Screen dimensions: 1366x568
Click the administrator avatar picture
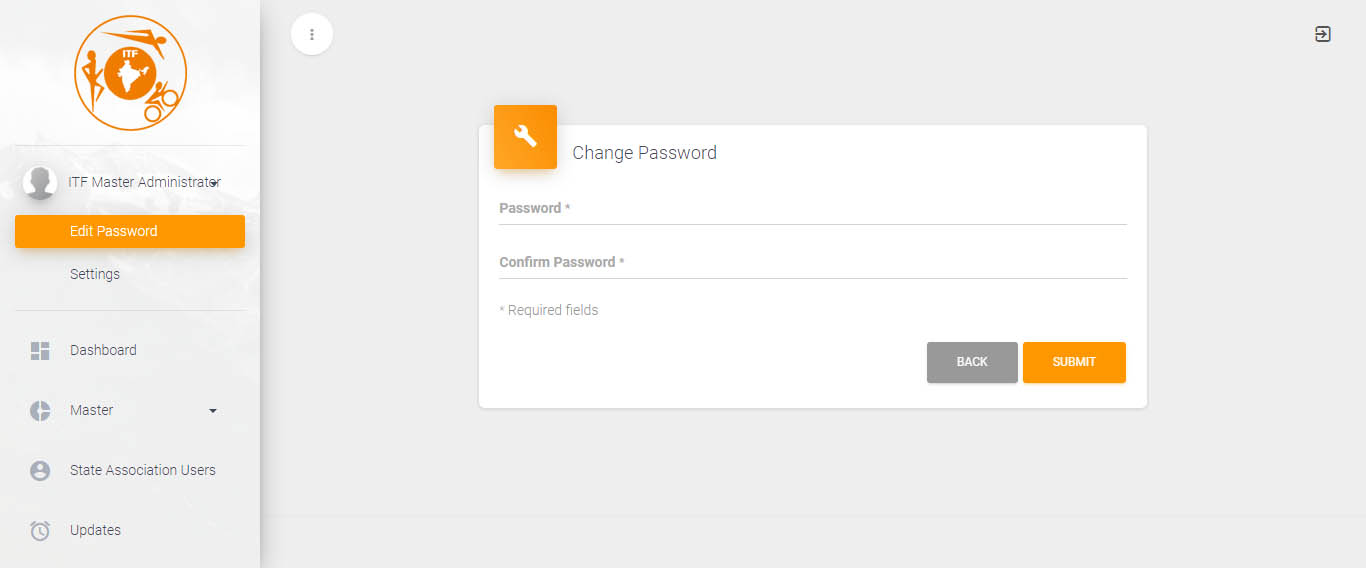pyautogui.click(x=40, y=183)
